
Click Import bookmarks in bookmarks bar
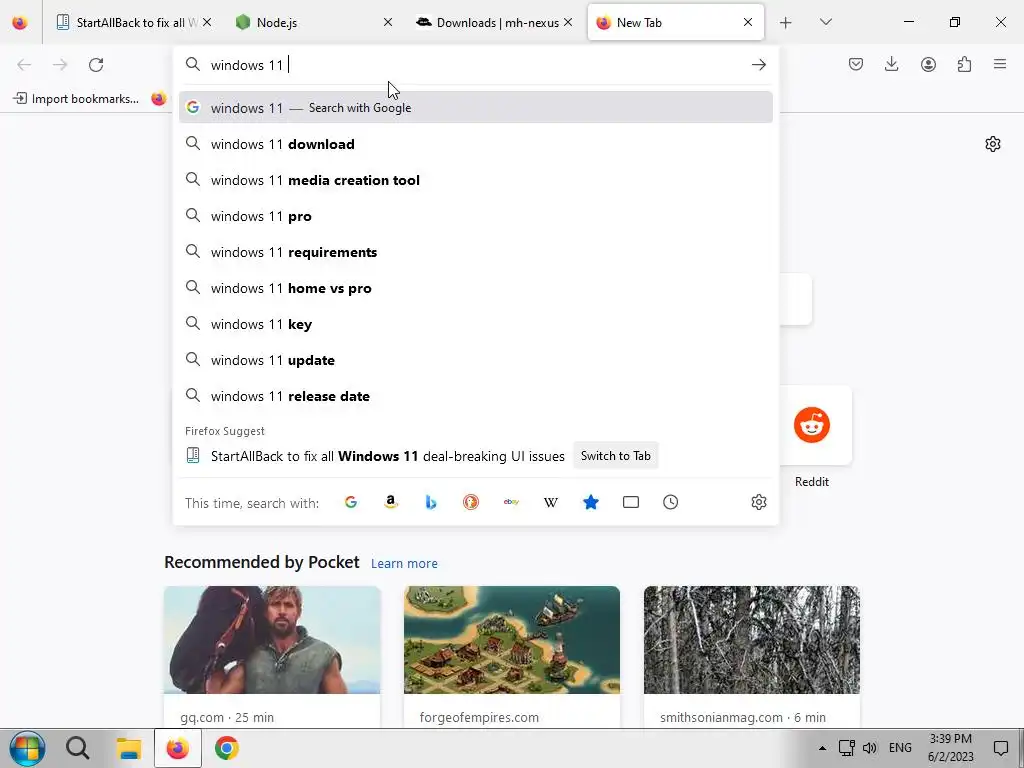coord(76,99)
